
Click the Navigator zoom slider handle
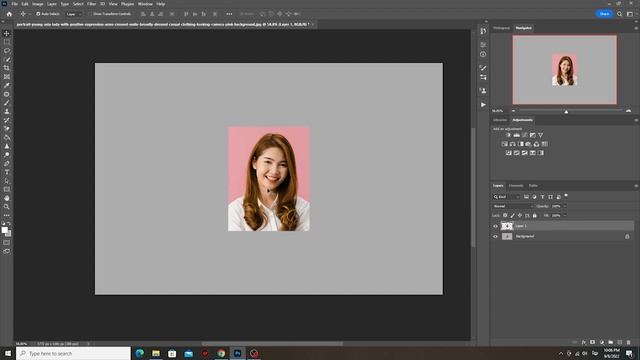(x=566, y=111)
